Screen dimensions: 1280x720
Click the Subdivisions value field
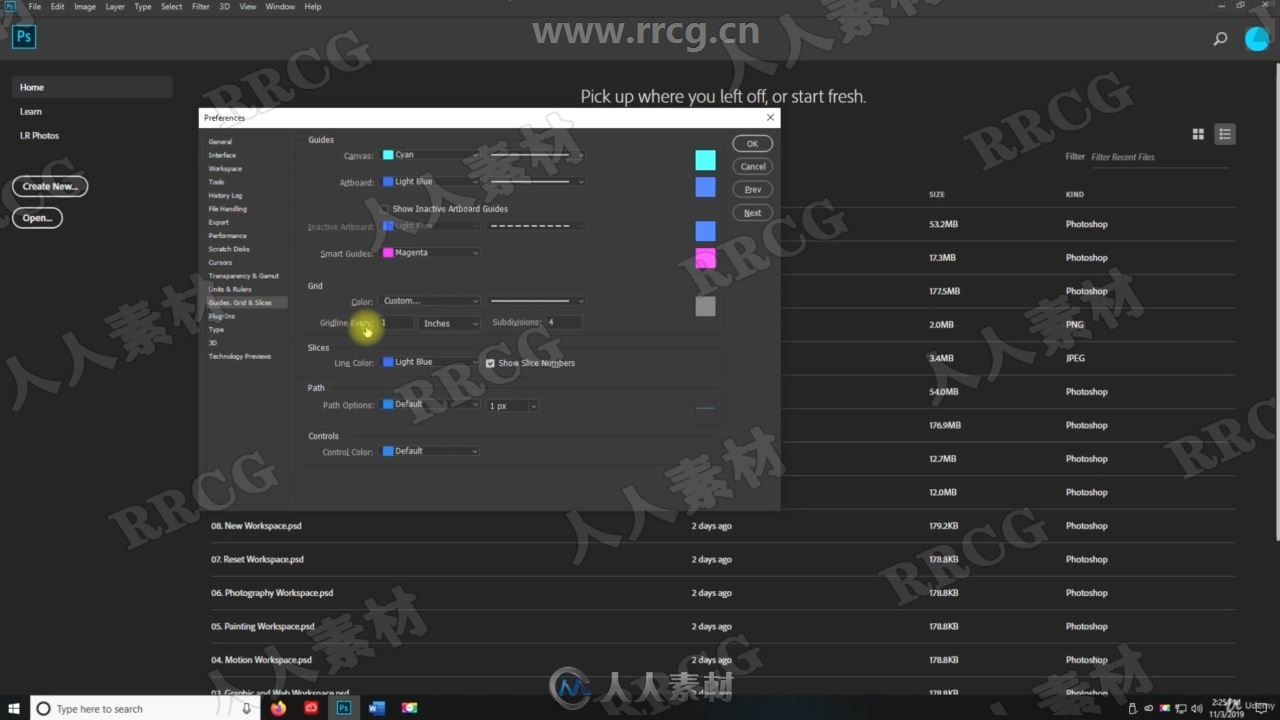click(x=563, y=323)
